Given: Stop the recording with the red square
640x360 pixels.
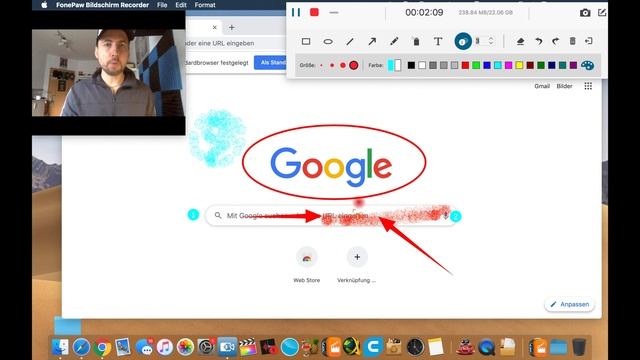Looking at the screenshot, I should (314, 12).
